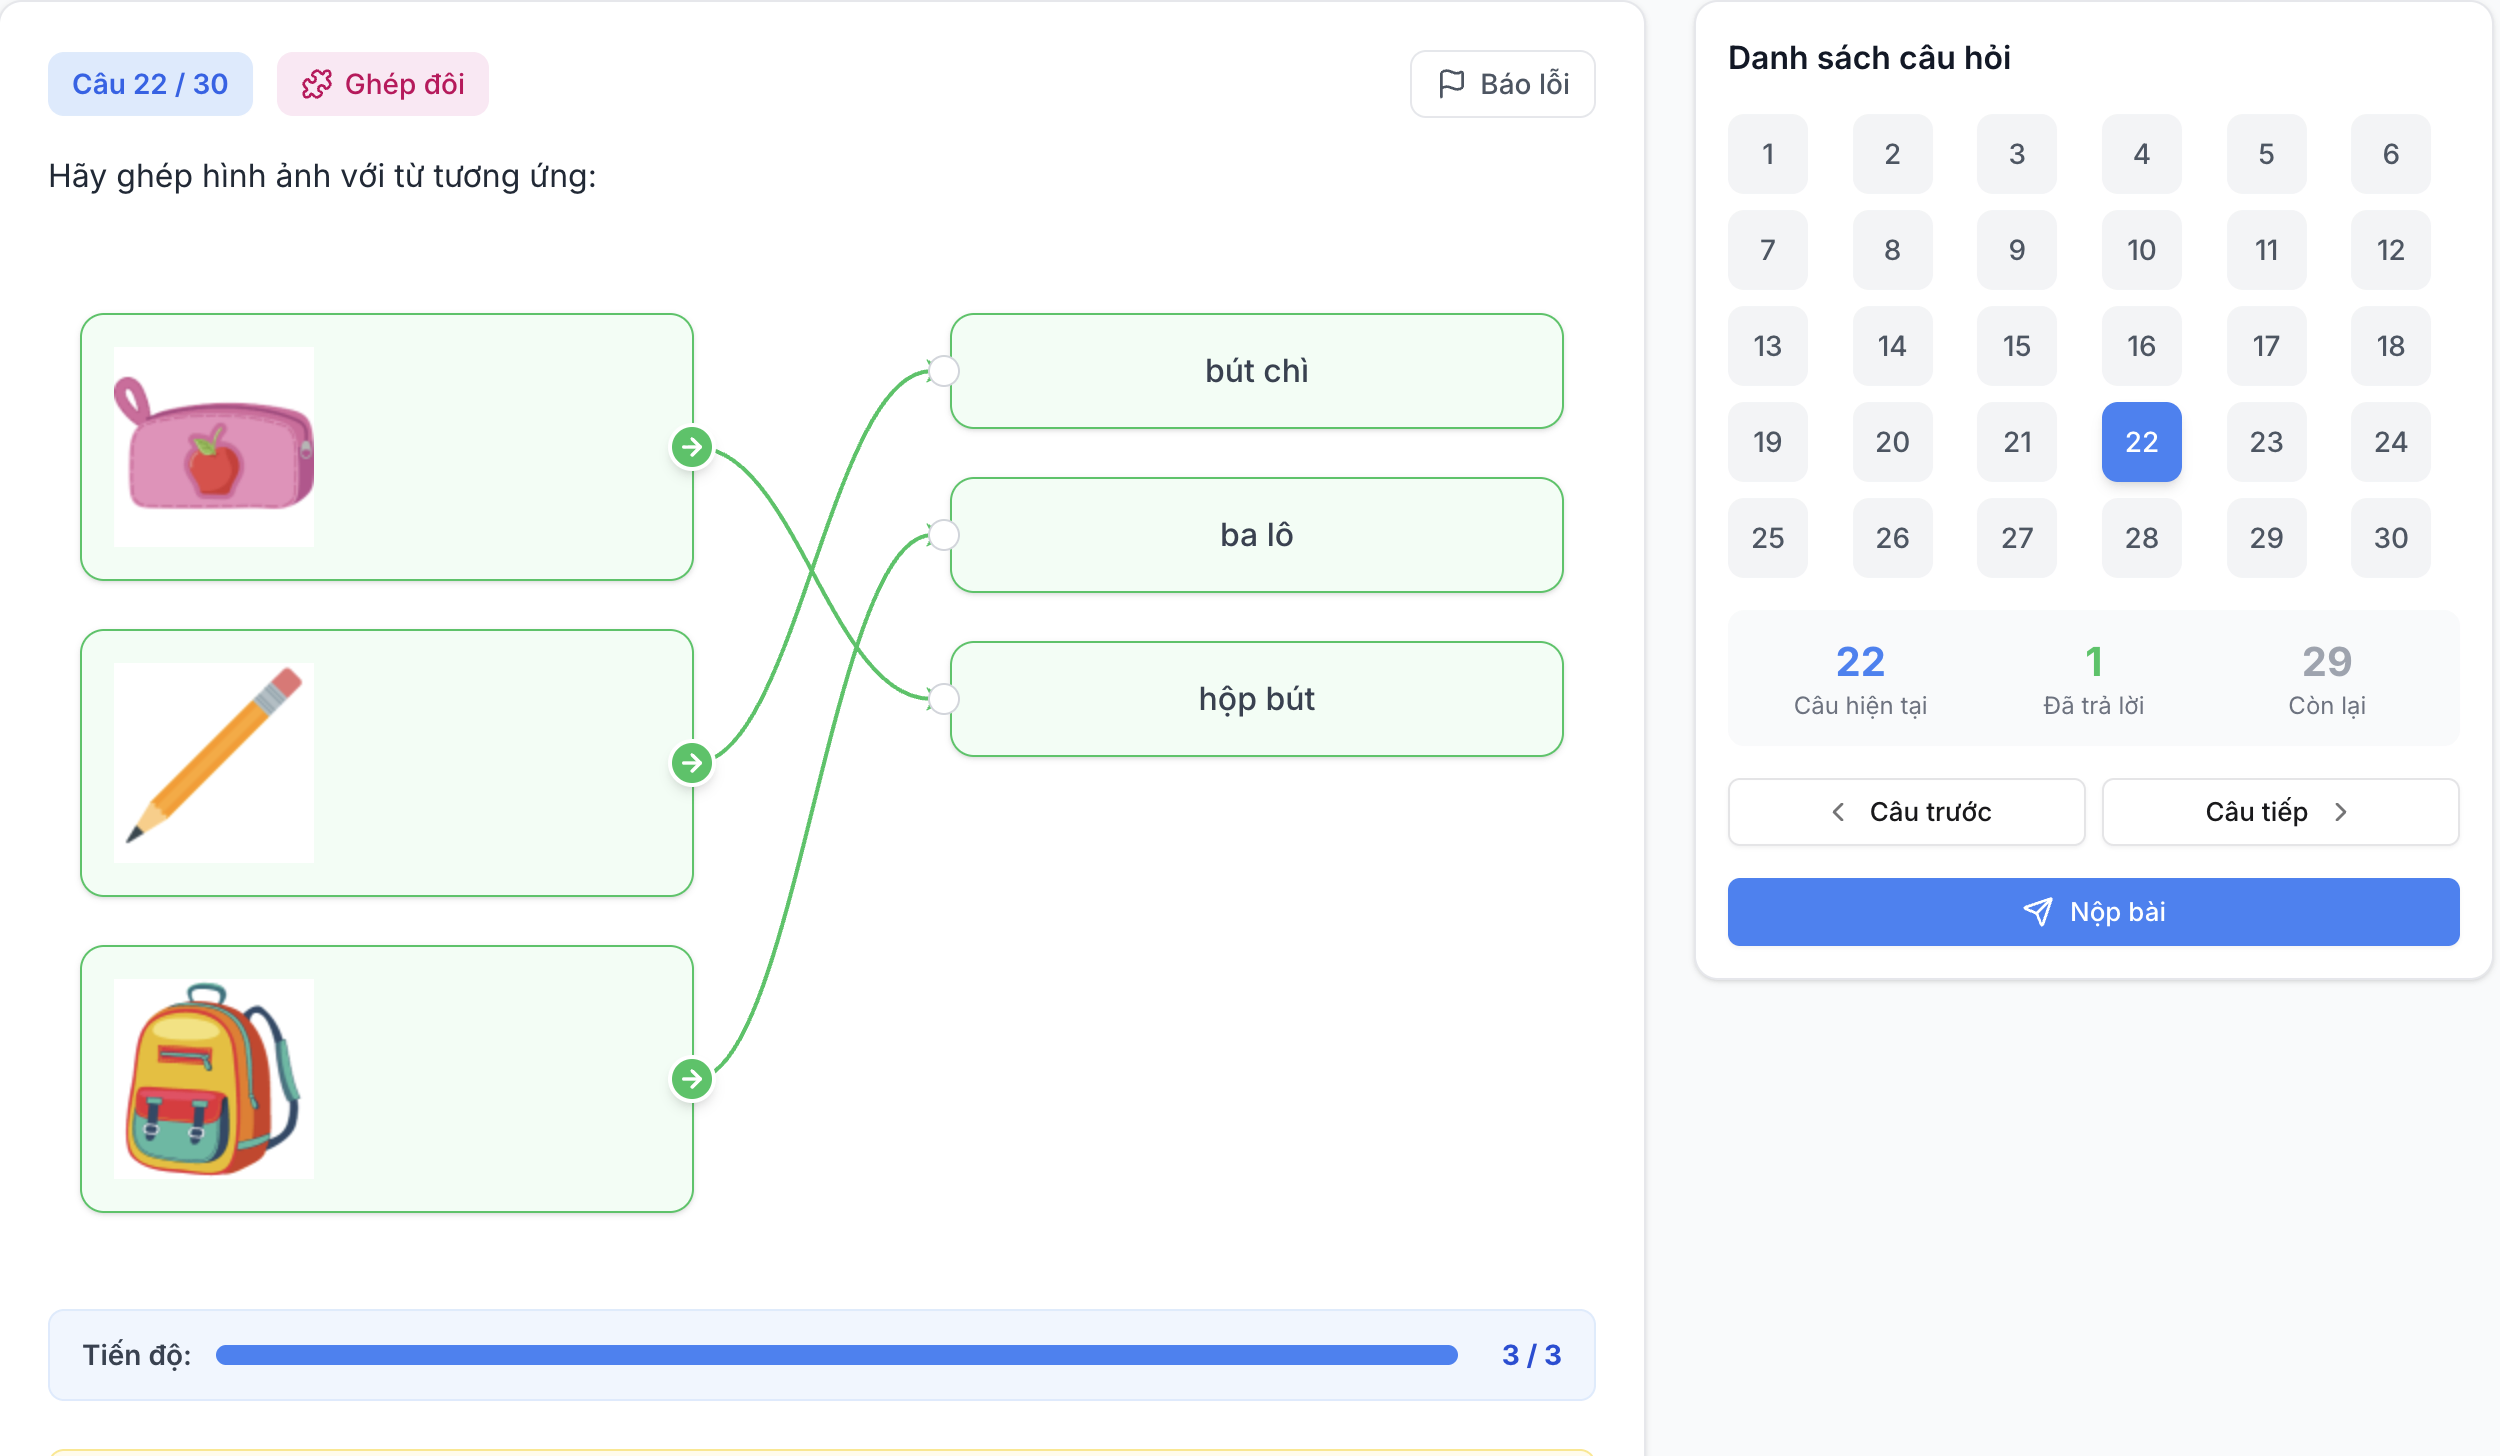Select highlighted question 22 tile
This screenshot has width=2500, height=1456.
2141,442
